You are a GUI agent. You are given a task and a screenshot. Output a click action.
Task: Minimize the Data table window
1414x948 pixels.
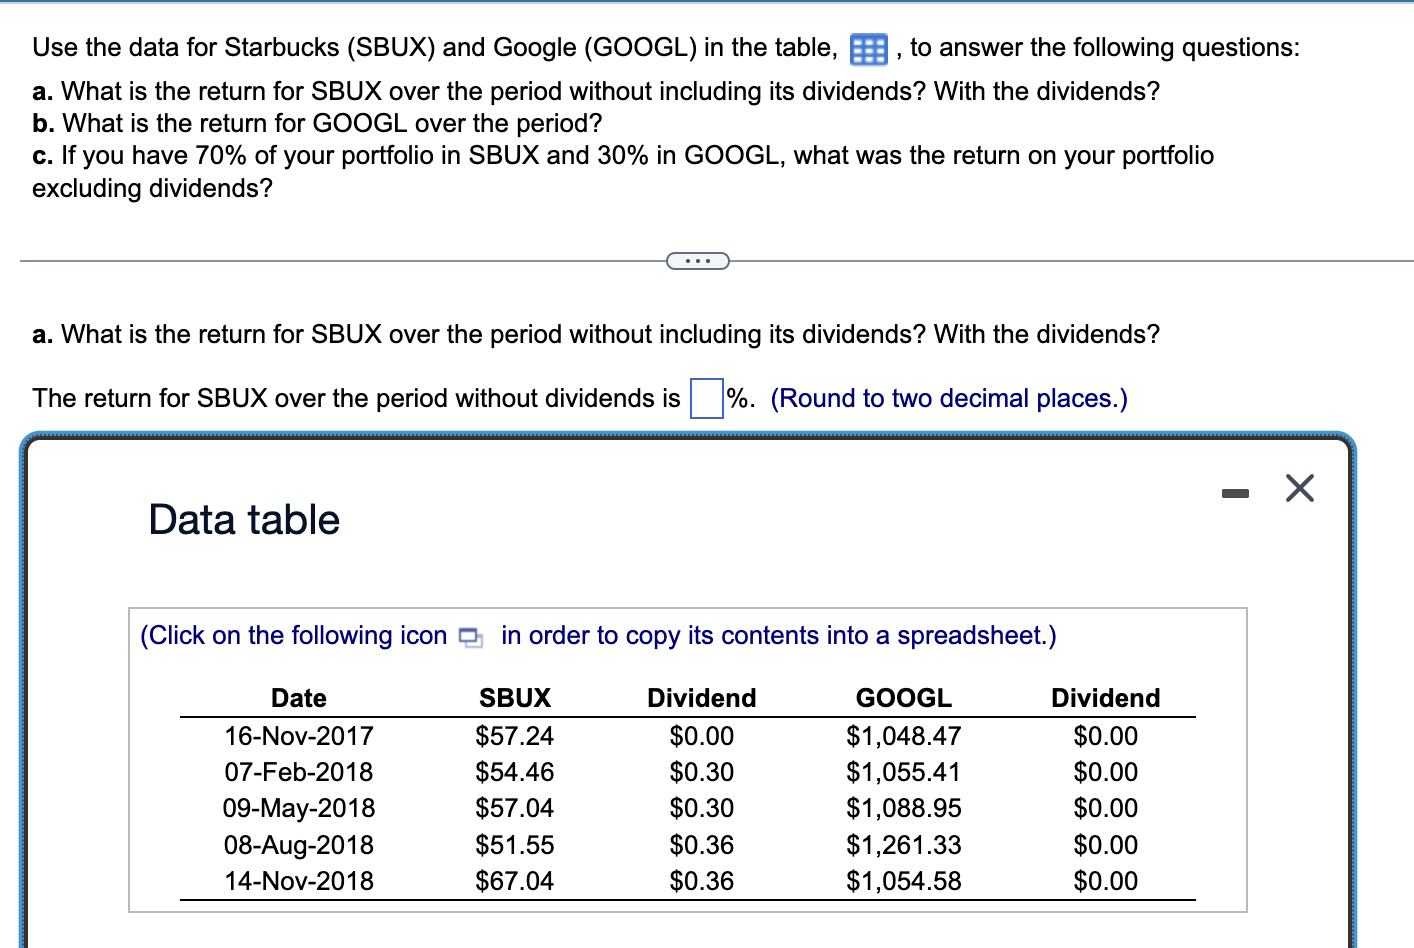tap(1236, 490)
